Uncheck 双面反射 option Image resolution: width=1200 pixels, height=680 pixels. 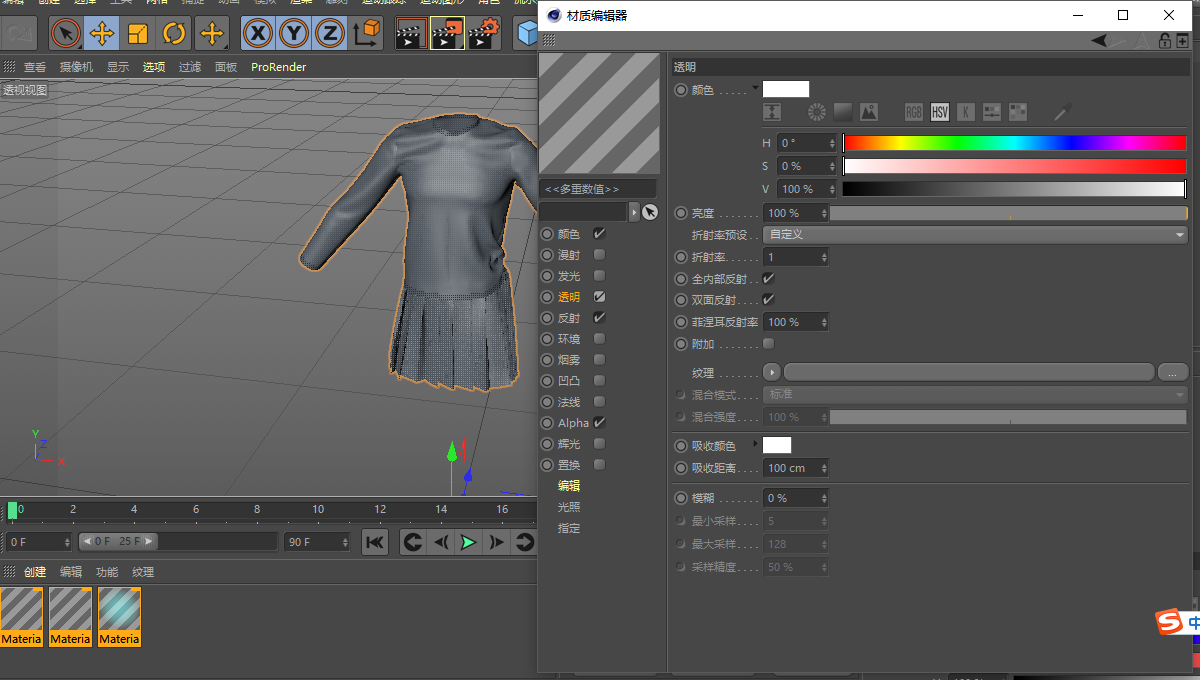[x=768, y=300]
